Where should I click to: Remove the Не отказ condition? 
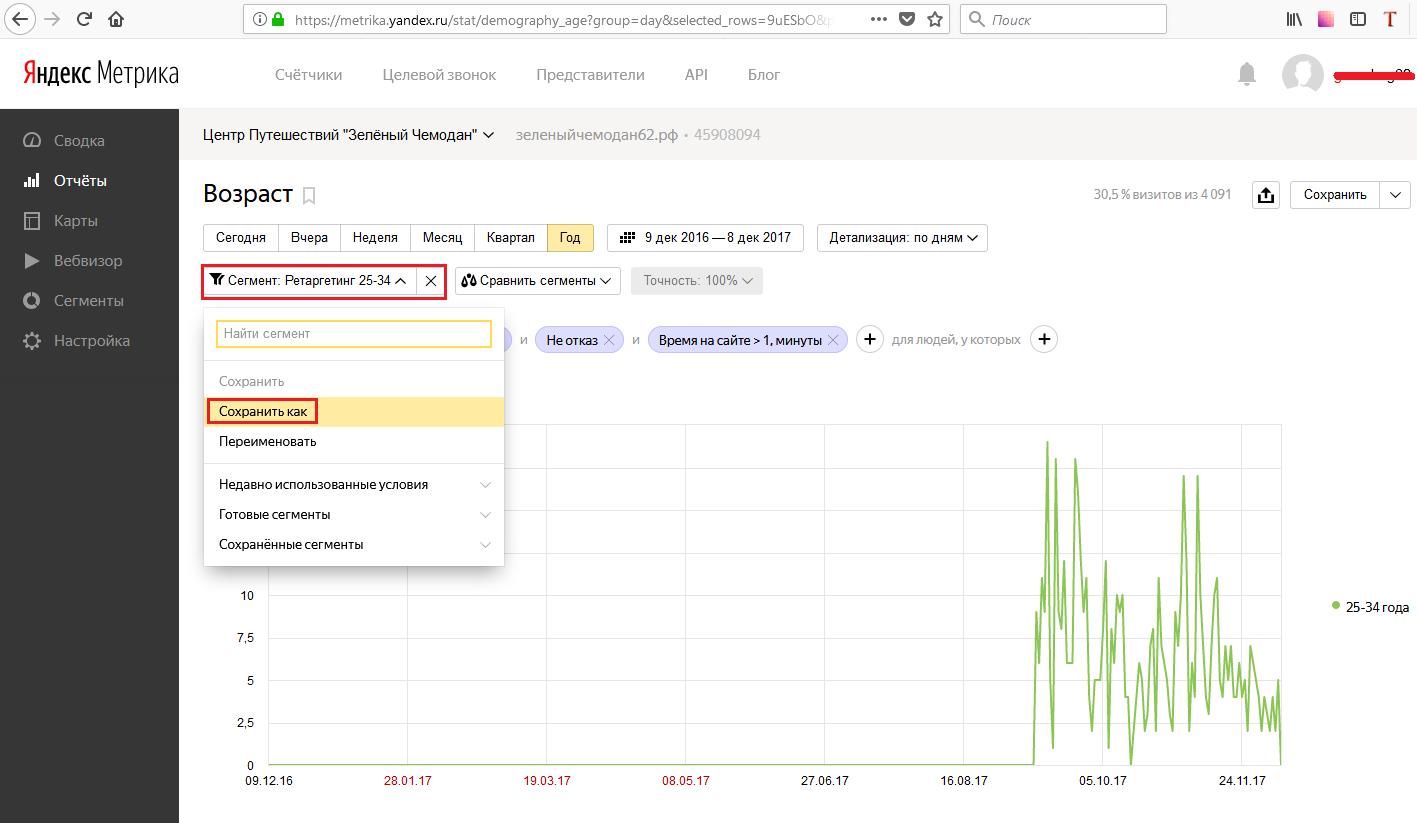tap(609, 340)
